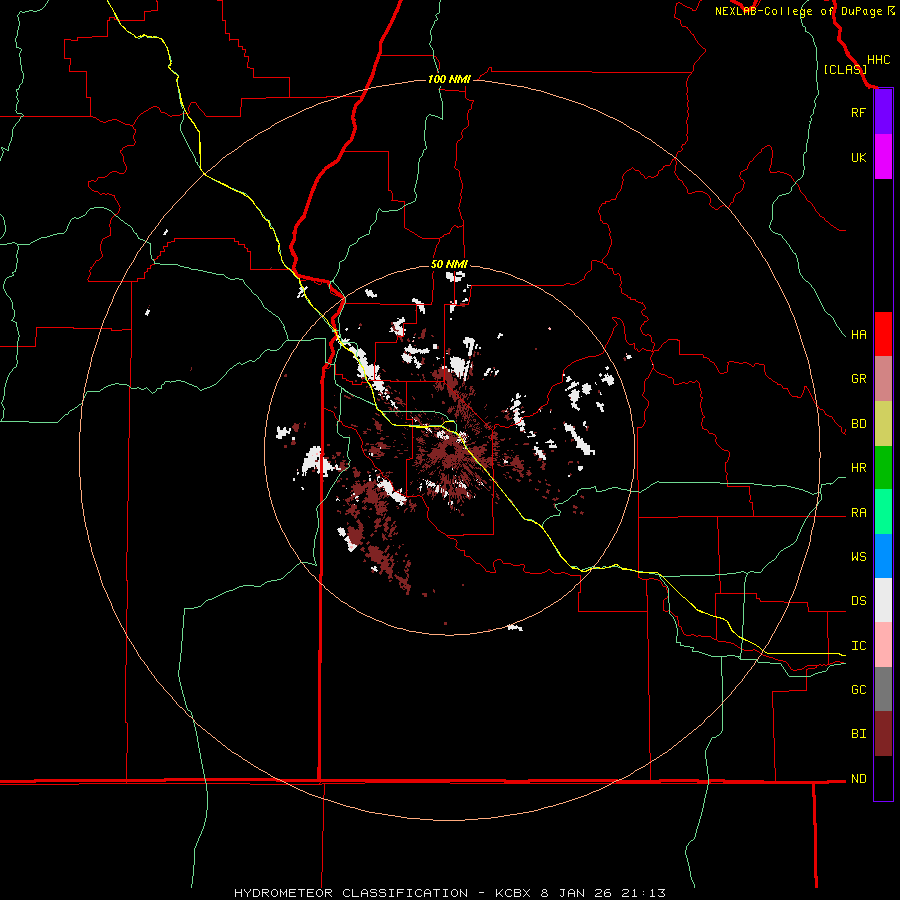Screen dimensions: 900x900
Task: Click the IC legend label
Action: tap(858, 646)
